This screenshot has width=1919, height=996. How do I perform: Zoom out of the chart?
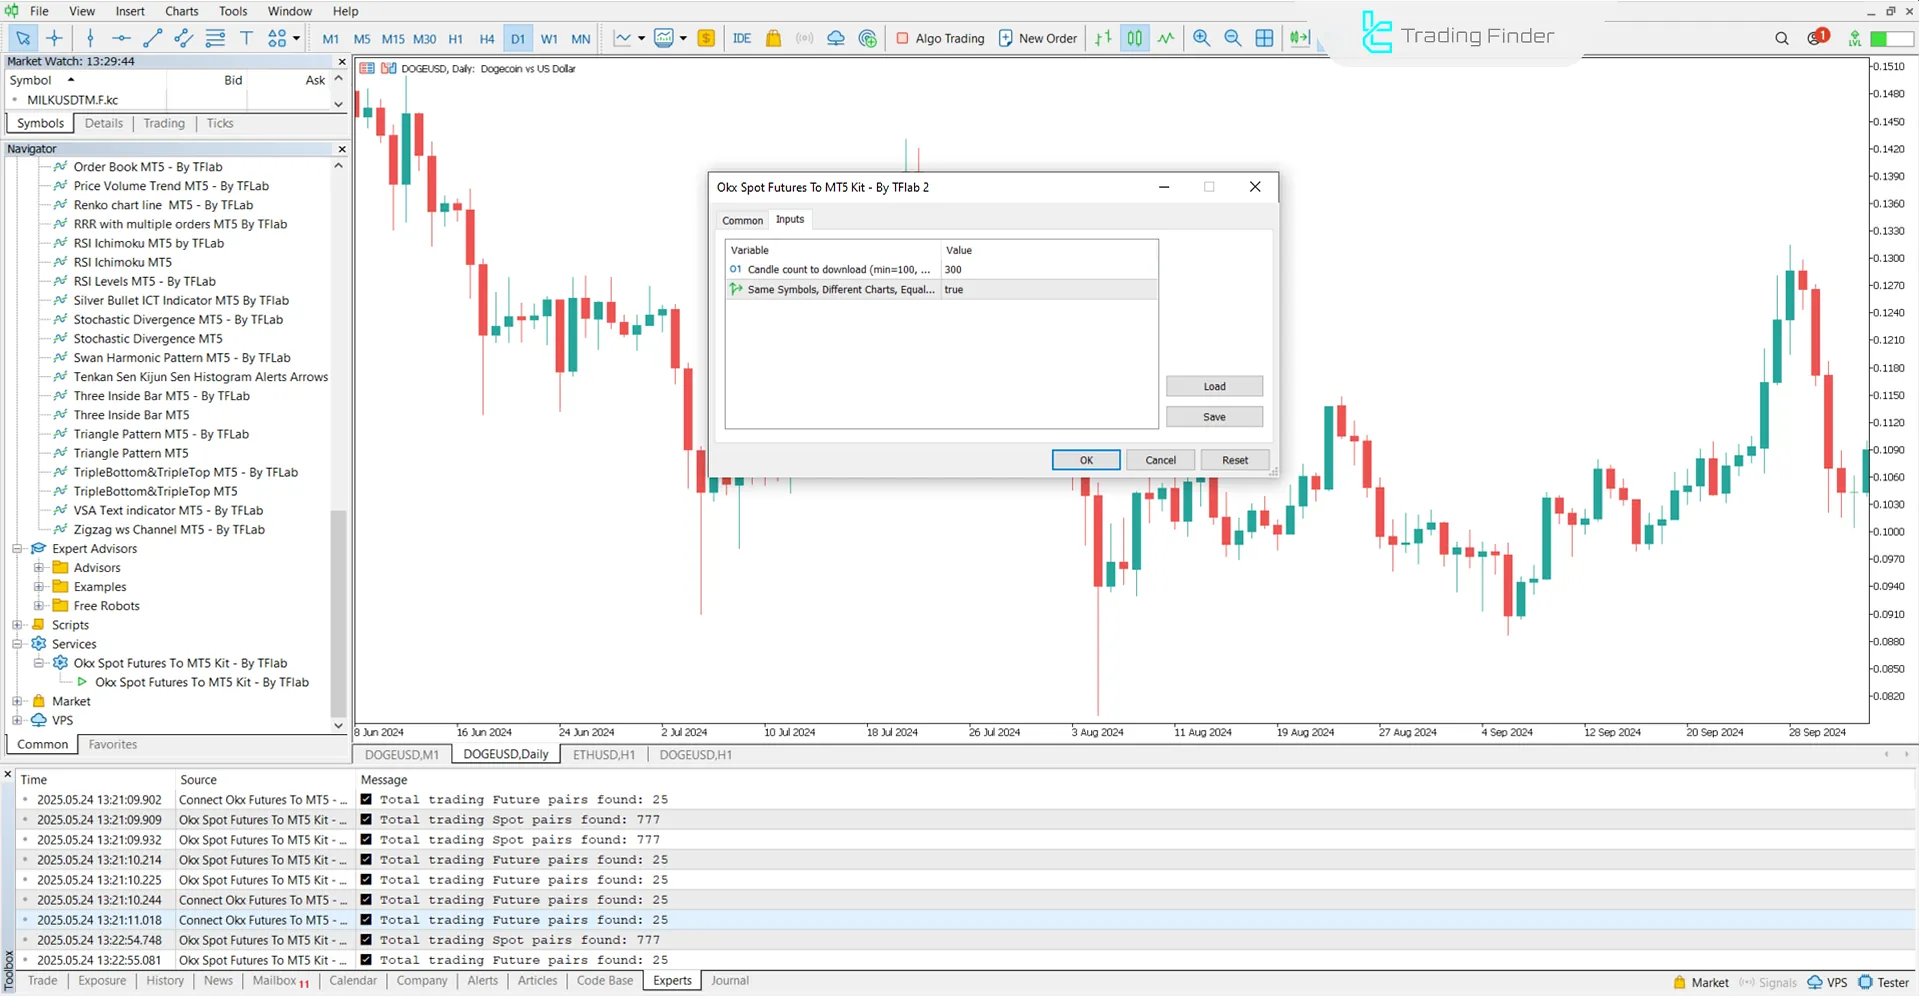pyautogui.click(x=1233, y=38)
